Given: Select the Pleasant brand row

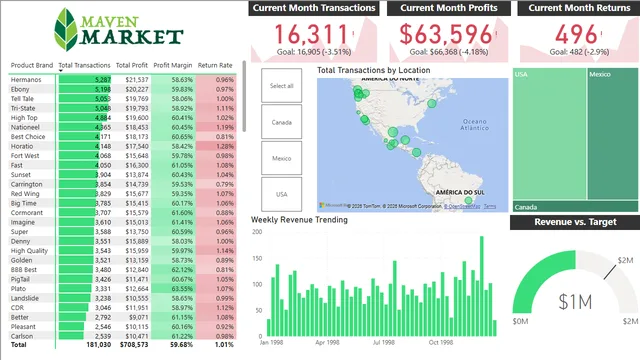Looking at the screenshot, I should [122, 327].
